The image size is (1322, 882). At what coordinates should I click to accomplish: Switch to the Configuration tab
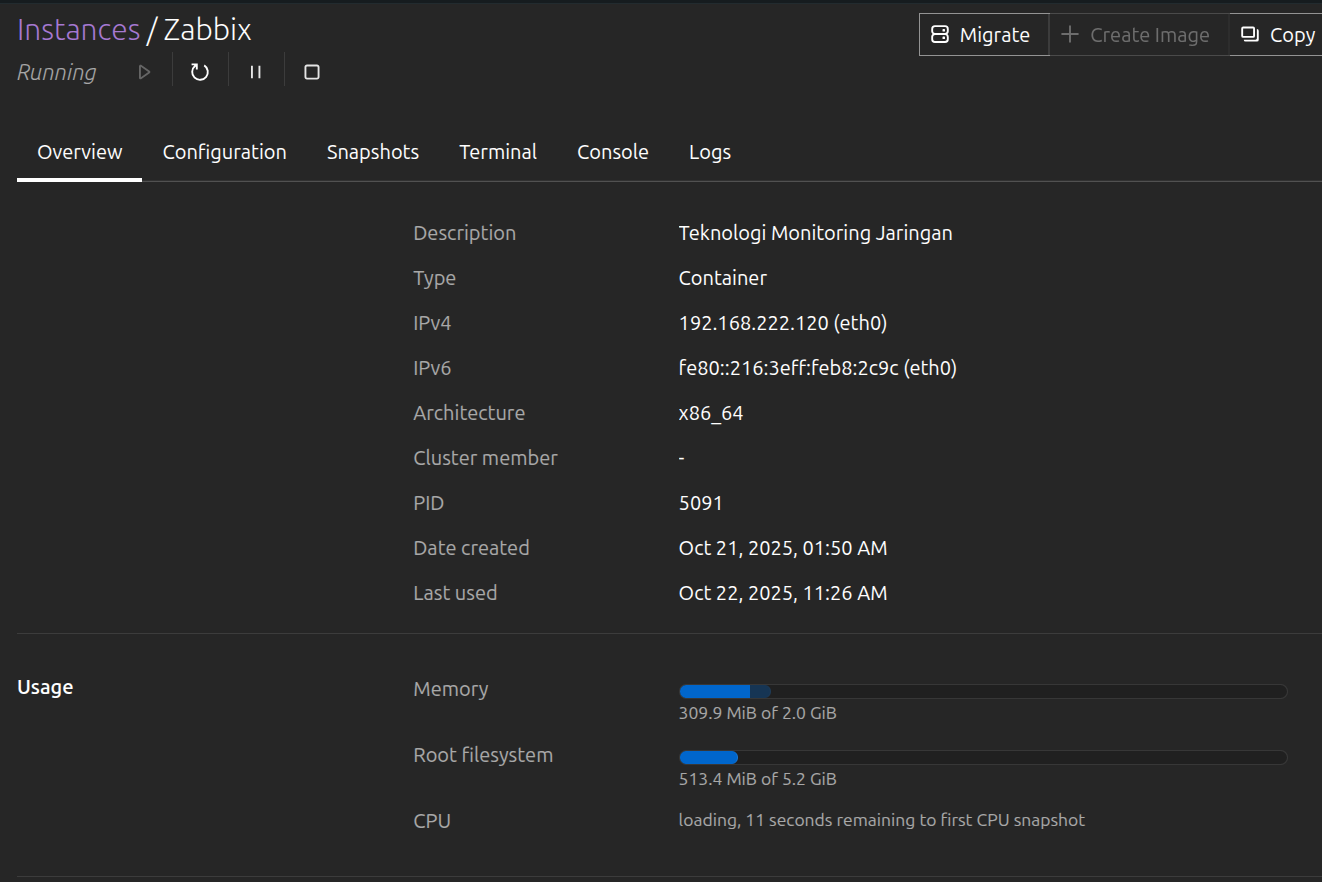tap(224, 152)
